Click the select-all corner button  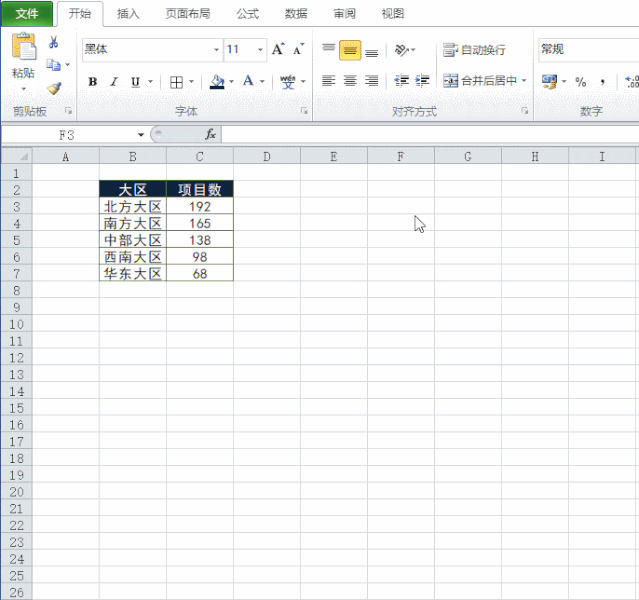tap(17, 157)
